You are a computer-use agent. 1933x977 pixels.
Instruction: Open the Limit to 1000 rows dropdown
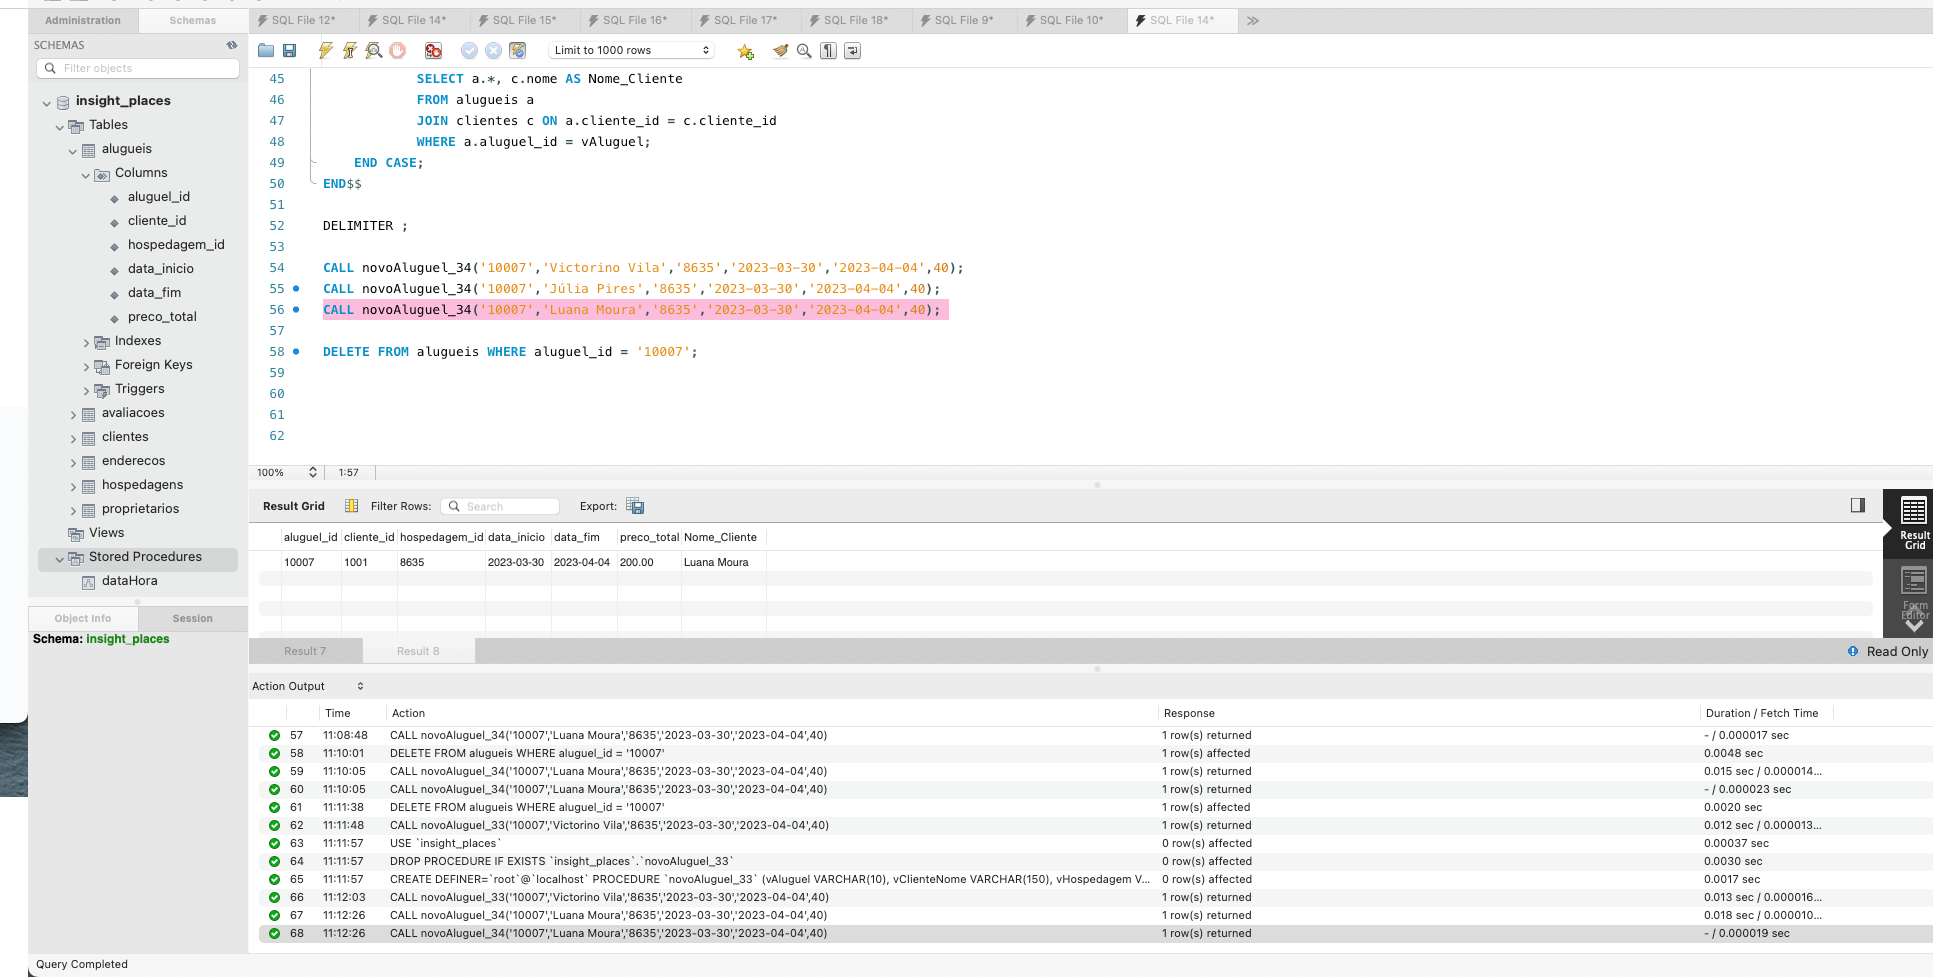tap(631, 50)
